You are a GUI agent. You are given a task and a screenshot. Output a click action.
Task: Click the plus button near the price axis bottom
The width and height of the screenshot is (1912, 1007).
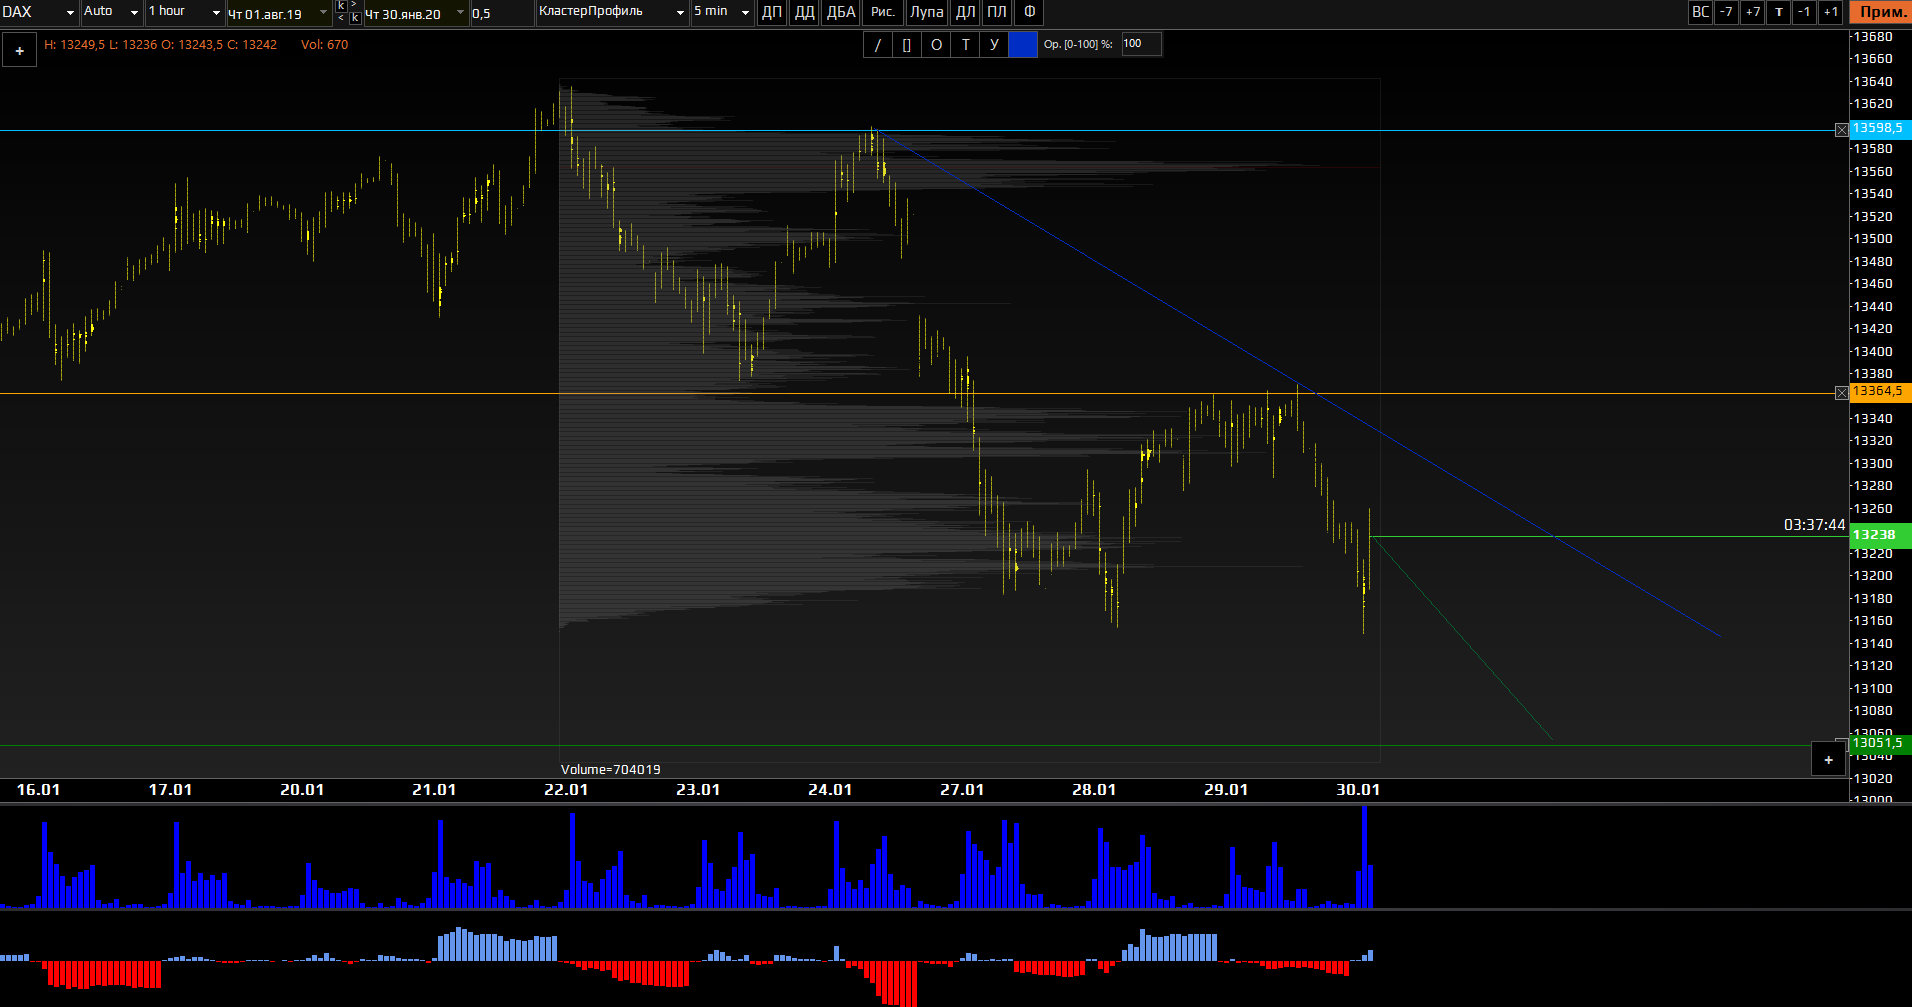[x=1828, y=759]
